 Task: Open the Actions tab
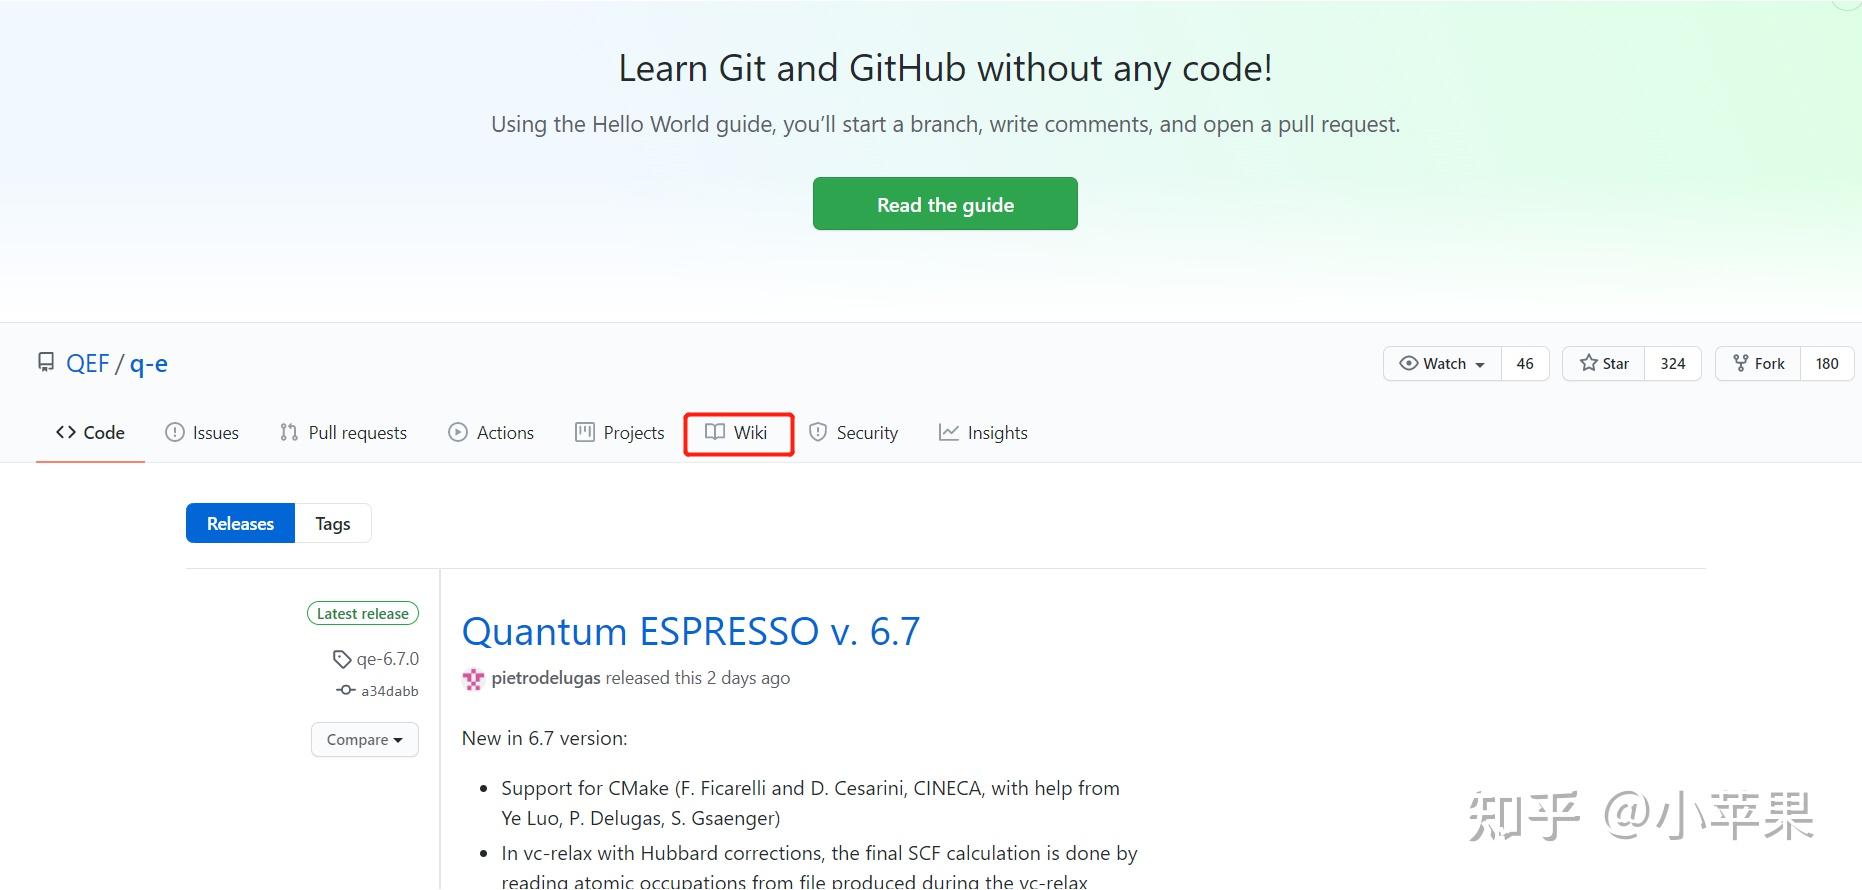click(491, 432)
